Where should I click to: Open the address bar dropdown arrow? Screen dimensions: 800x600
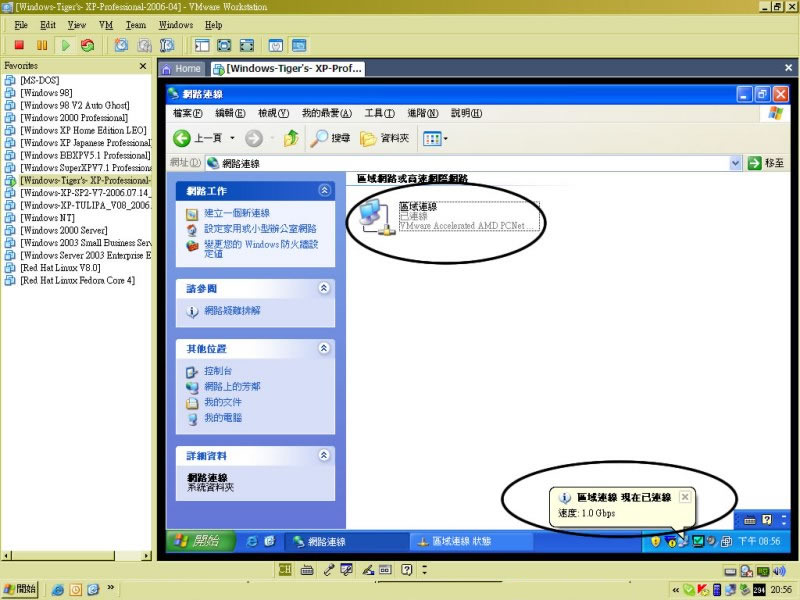pos(735,163)
